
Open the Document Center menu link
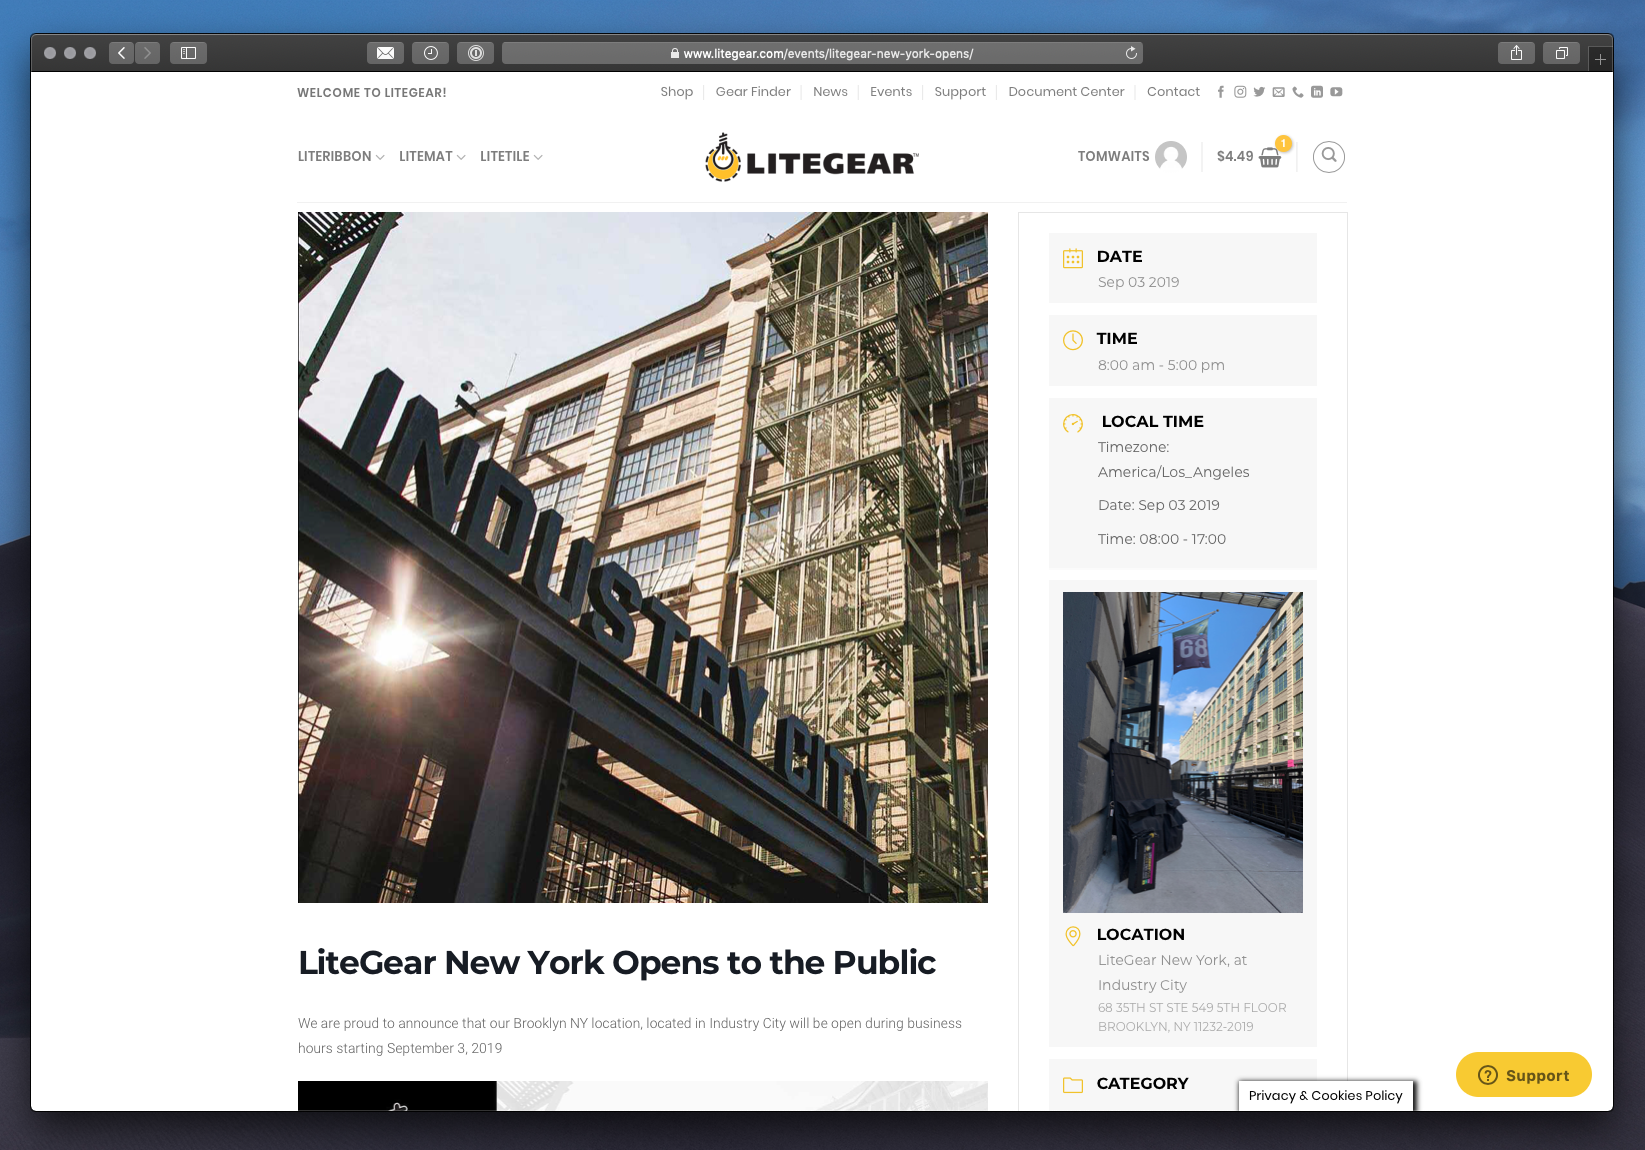[1066, 92]
